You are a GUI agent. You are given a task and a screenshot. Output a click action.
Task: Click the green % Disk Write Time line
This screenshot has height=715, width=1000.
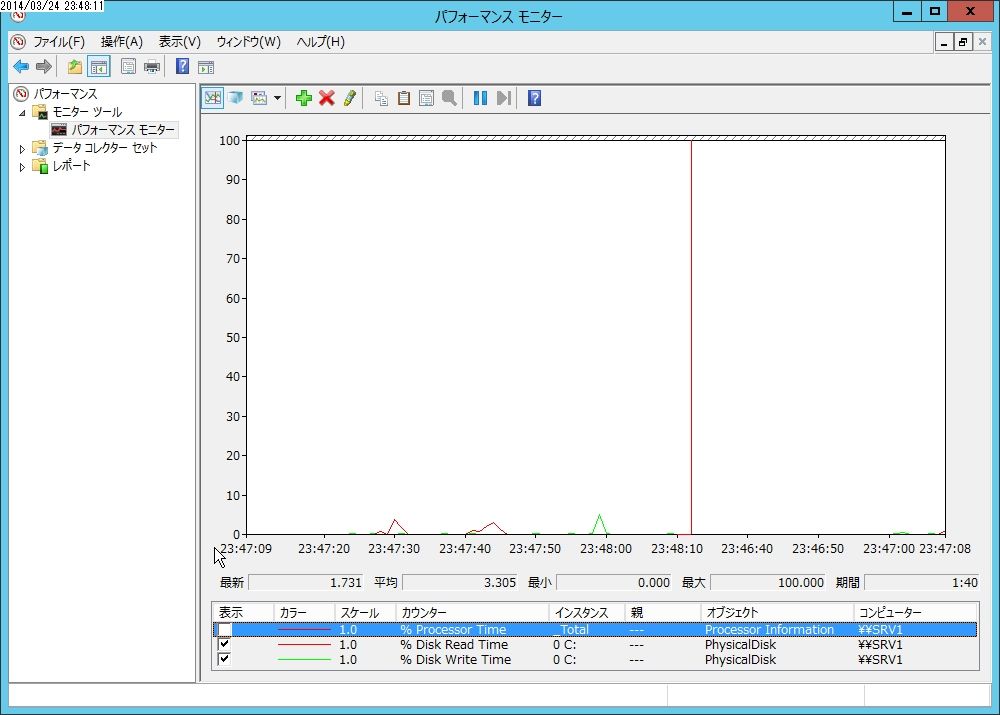pos(304,659)
